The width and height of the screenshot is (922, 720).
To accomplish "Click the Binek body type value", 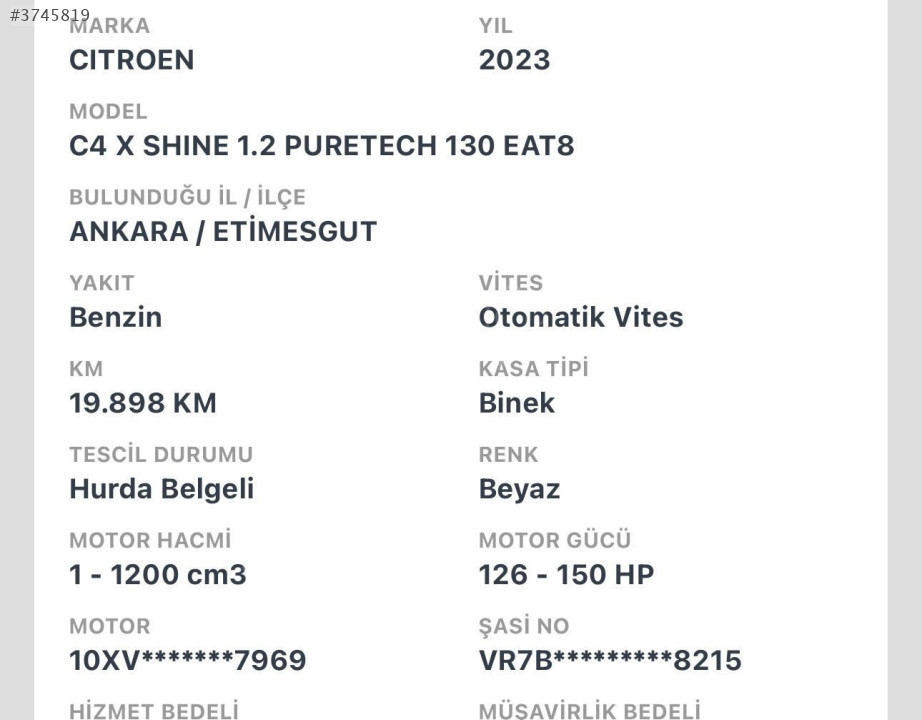I will pos(517,403).
